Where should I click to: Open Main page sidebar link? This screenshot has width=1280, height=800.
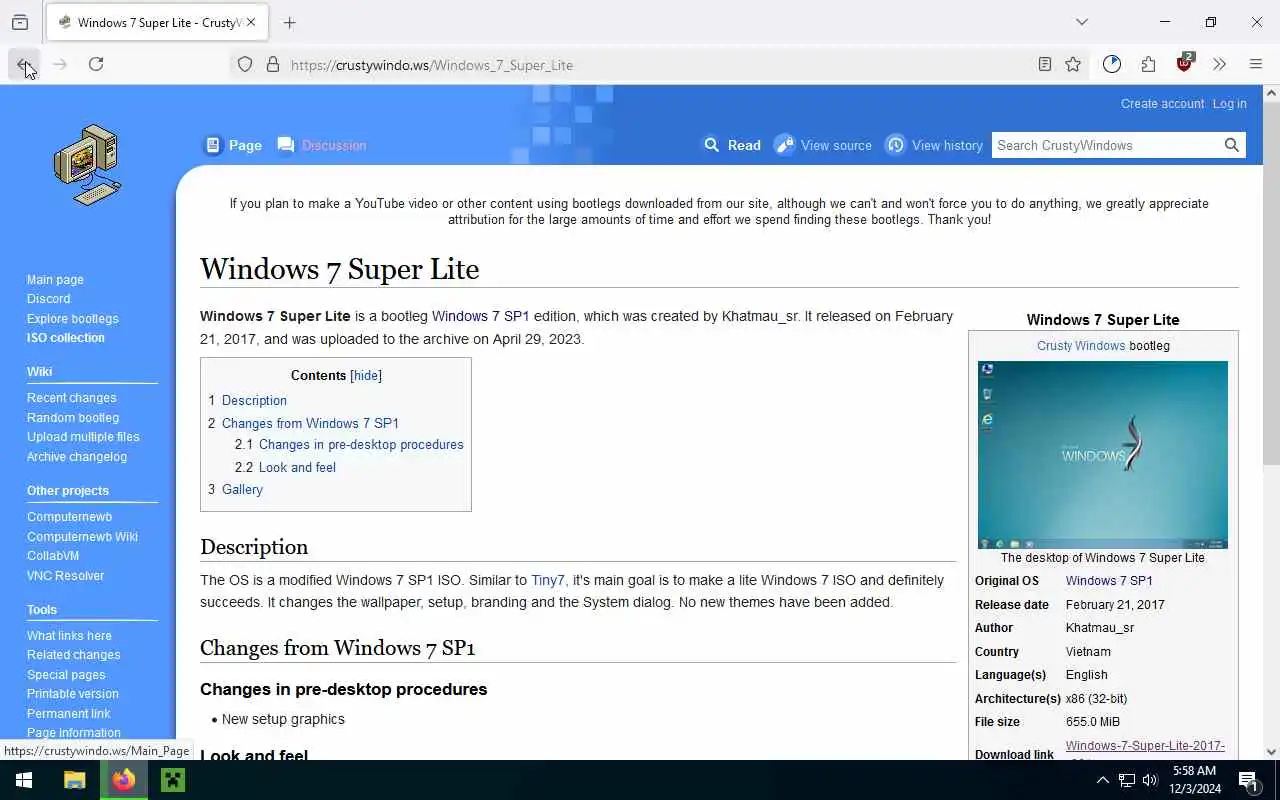55,280
